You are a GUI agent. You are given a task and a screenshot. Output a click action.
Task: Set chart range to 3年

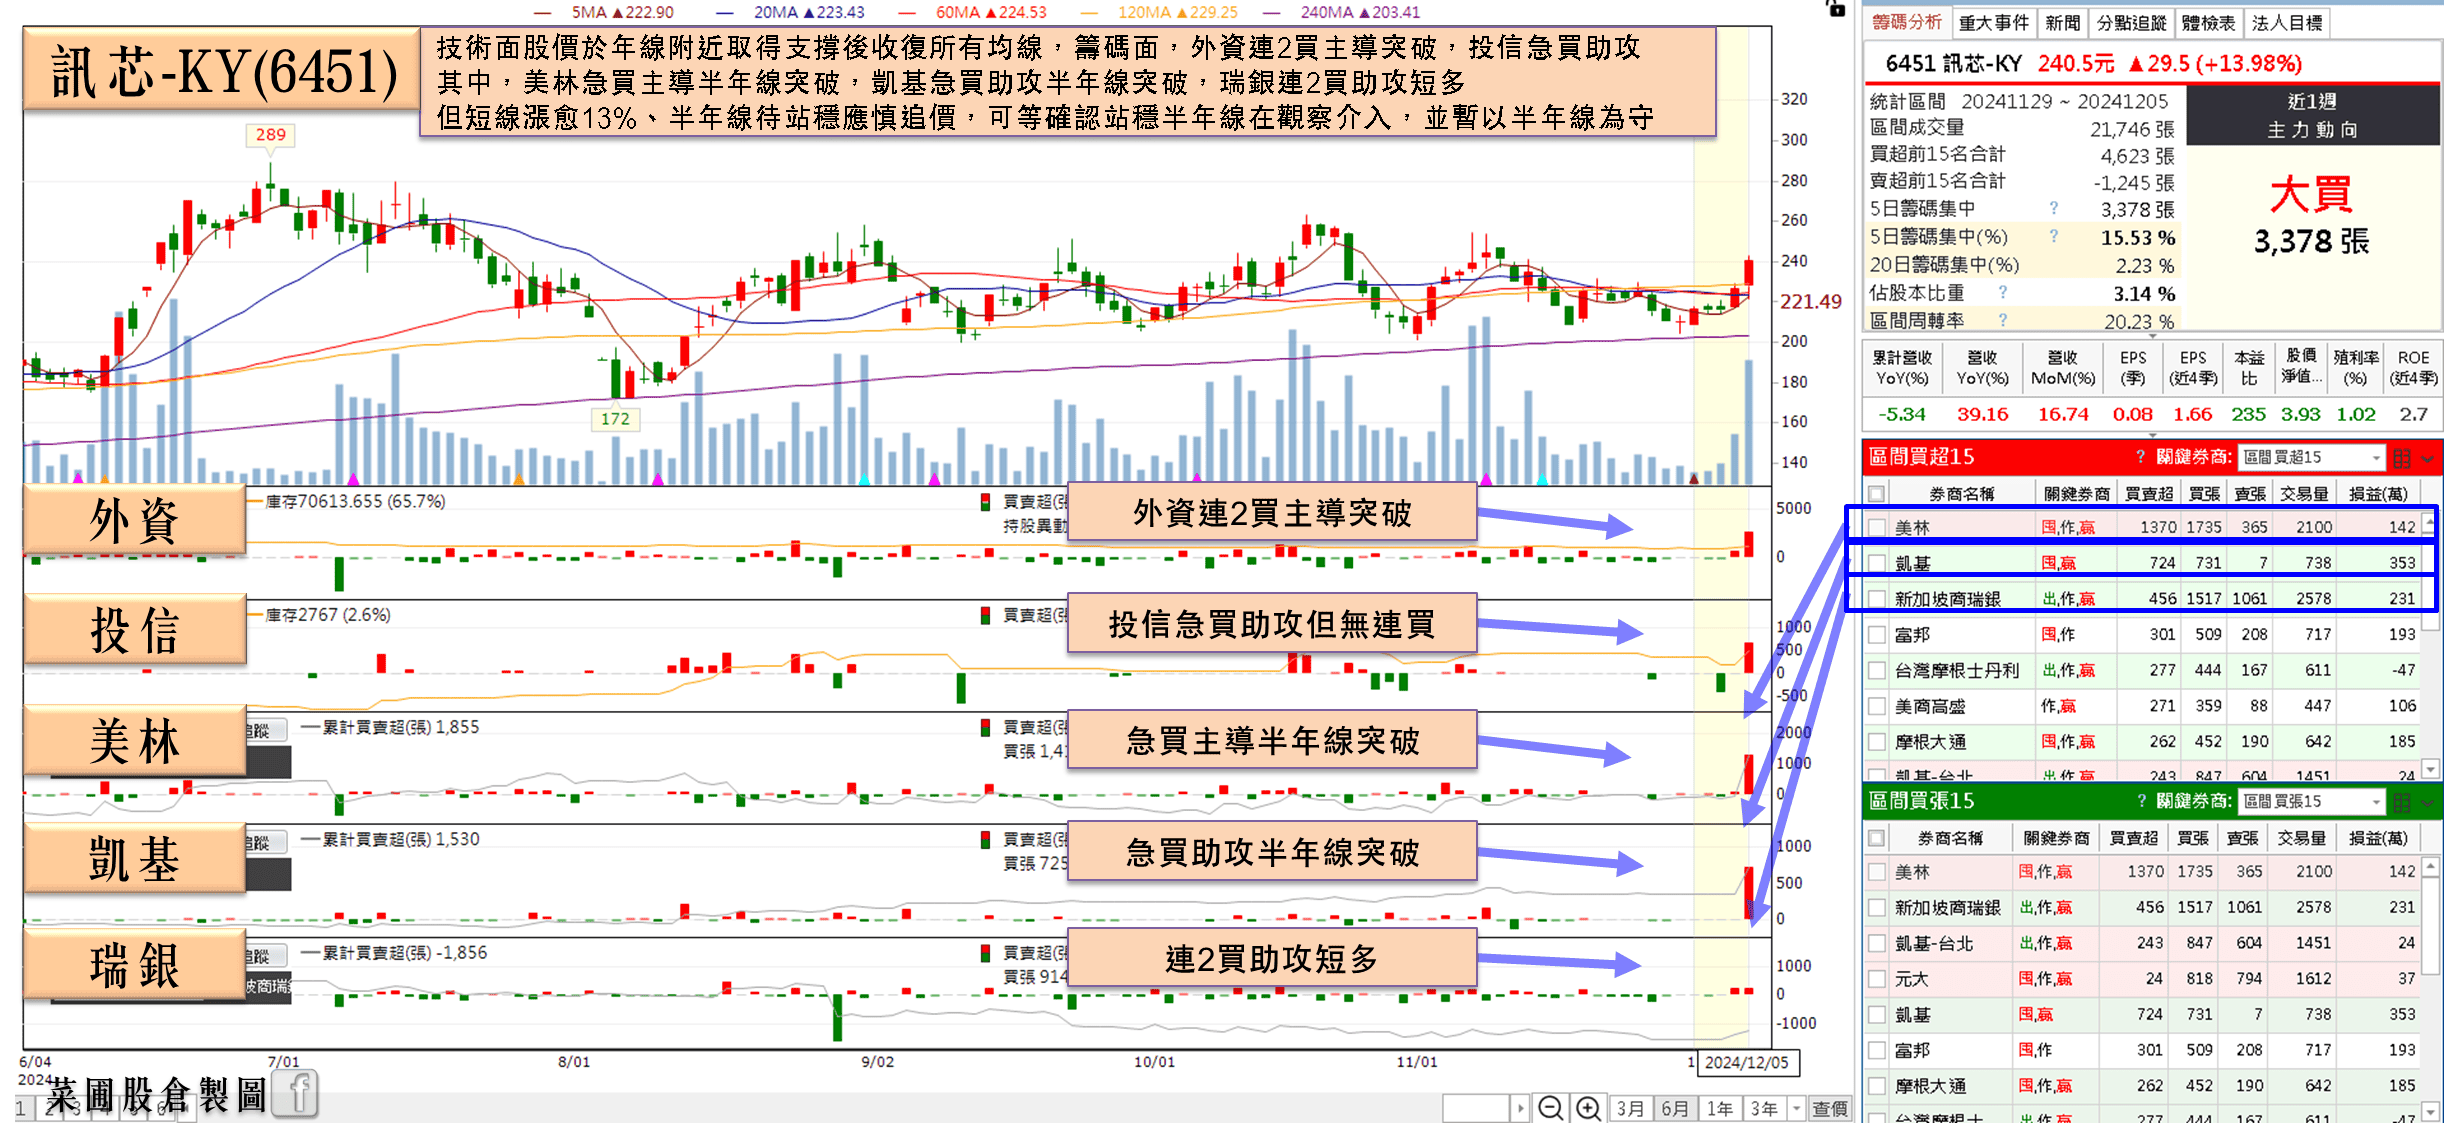click(x=1764, y=1108)
